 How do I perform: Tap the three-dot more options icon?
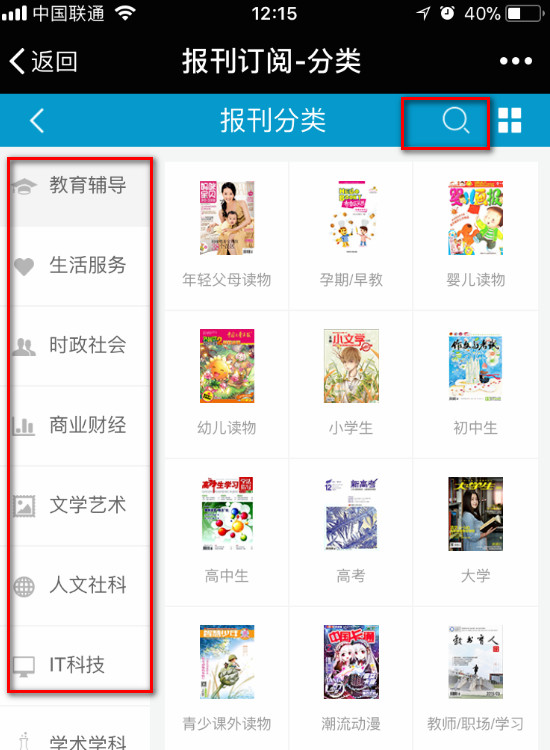[516, 61]
